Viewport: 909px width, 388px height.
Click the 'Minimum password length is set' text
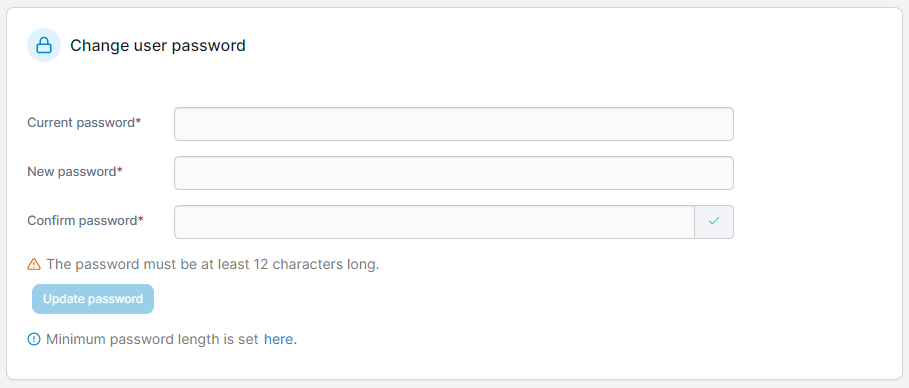point(152,339)
